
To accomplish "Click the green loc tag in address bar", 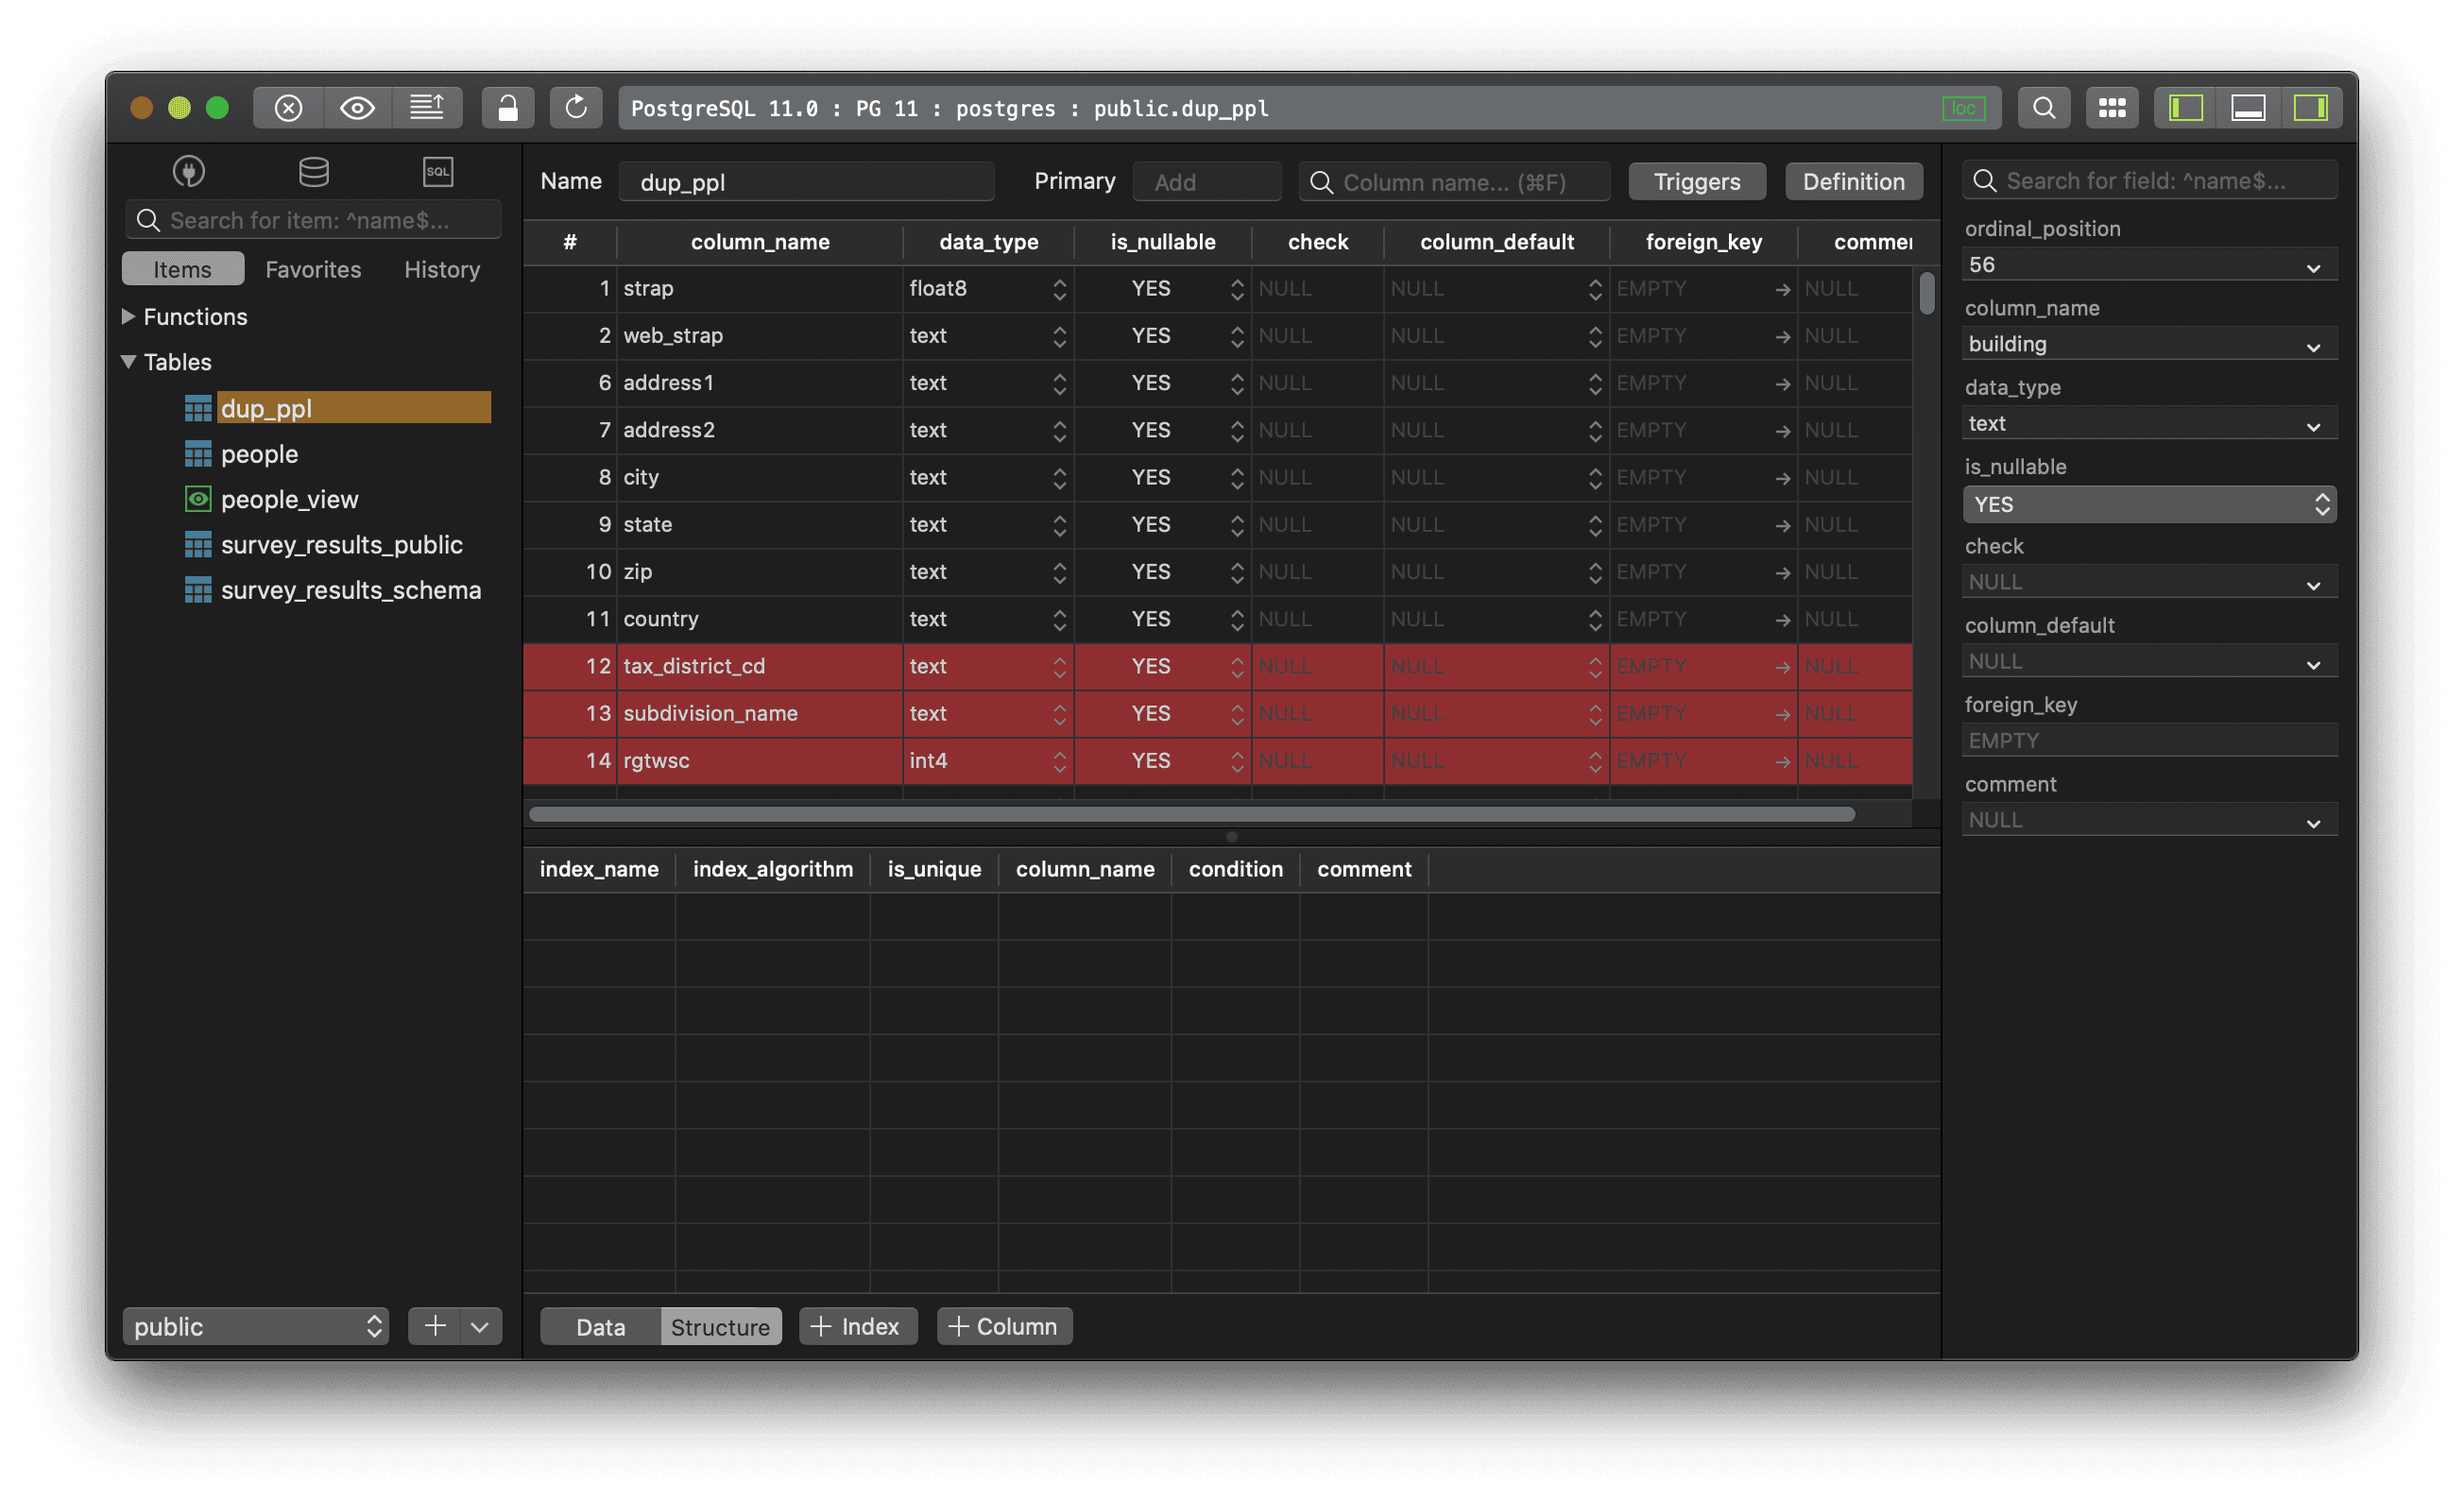I will click(x=1963, y=108).
